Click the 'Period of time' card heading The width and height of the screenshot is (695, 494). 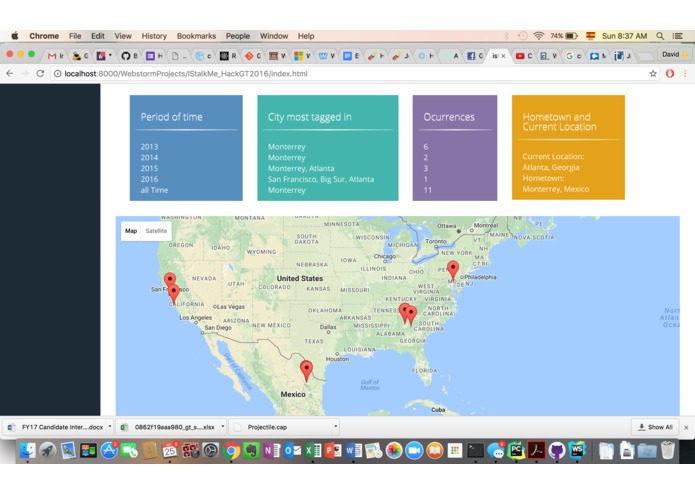(172, 117)
